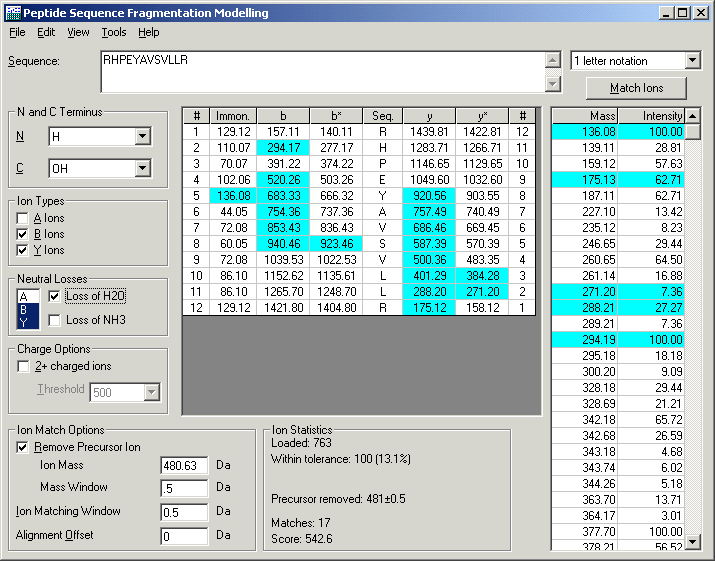Select B in the Neutral Losses list
The image size is (715, 561).
tap(28, 310)
